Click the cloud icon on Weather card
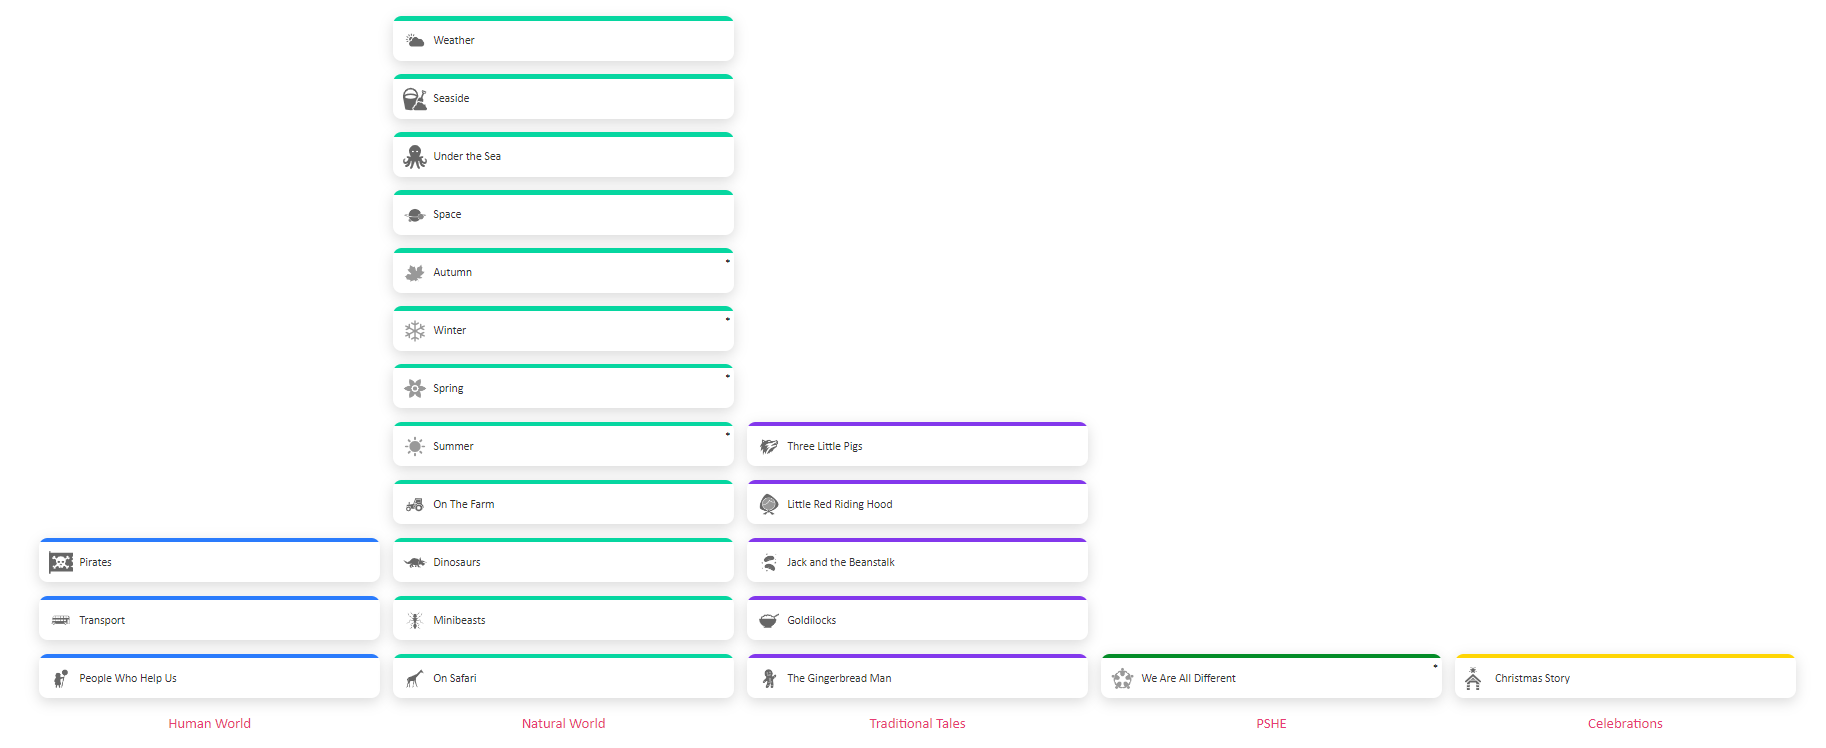Screen dimensions: 1826x748 pyautogui.click(x=414, y=41)
